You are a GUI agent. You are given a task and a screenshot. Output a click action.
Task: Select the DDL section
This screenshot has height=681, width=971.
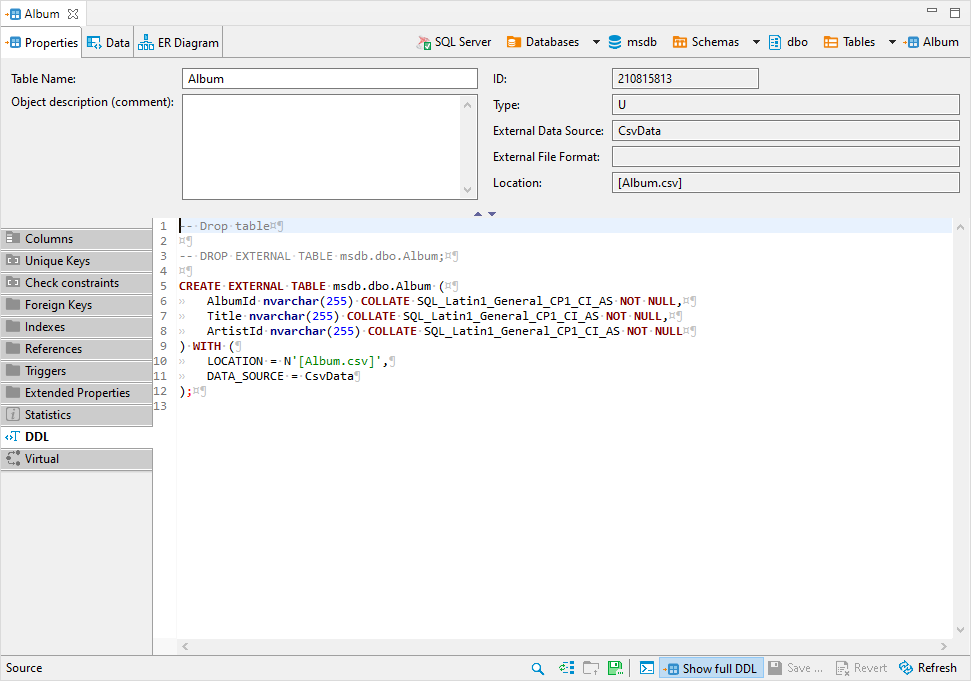coord(77,436)
